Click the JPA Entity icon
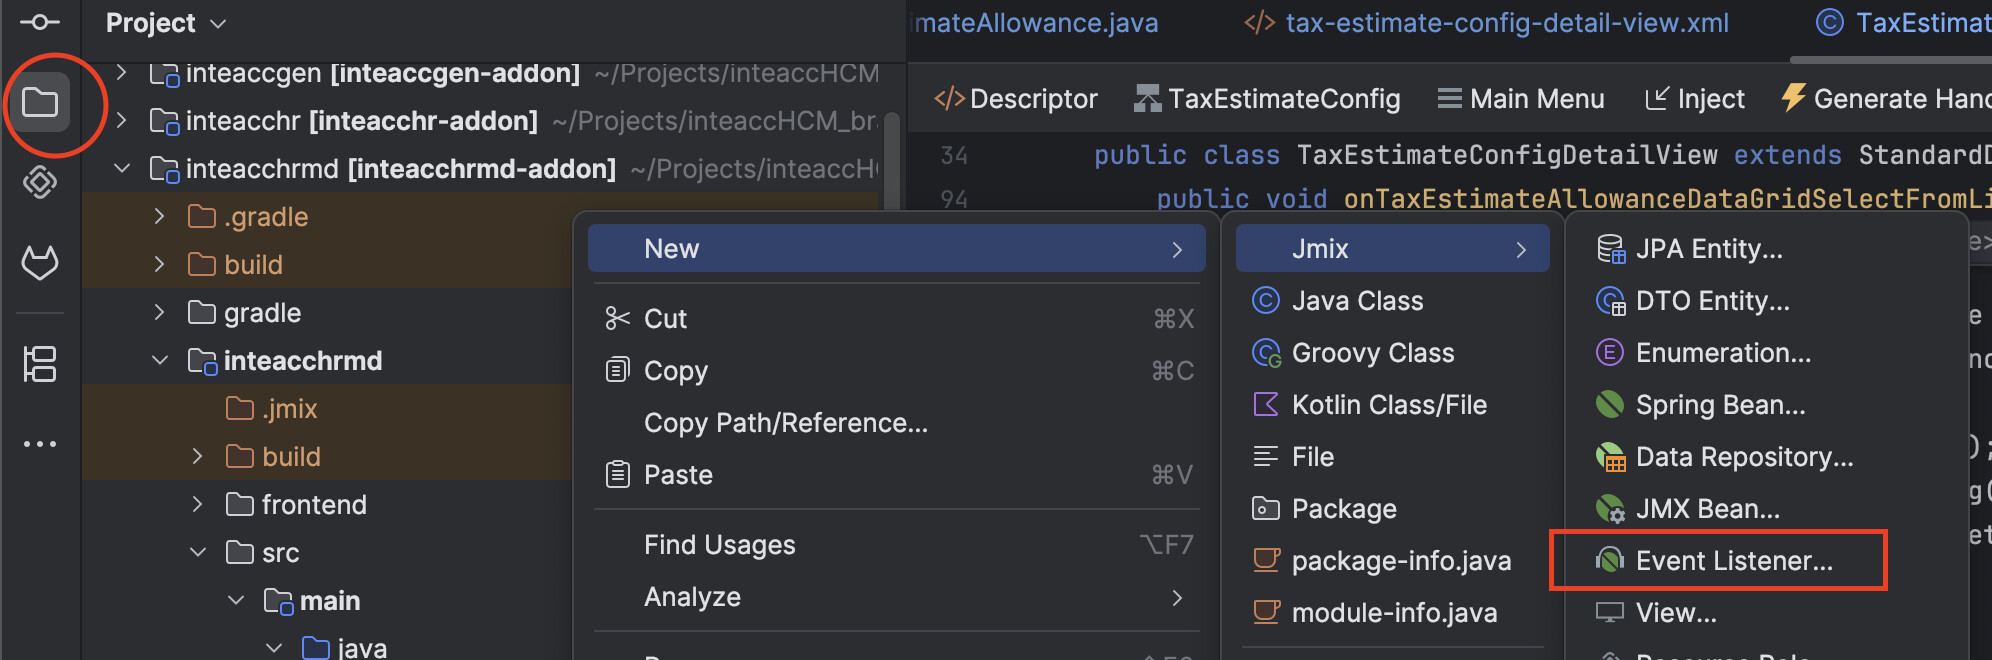 coord(1611,249)
